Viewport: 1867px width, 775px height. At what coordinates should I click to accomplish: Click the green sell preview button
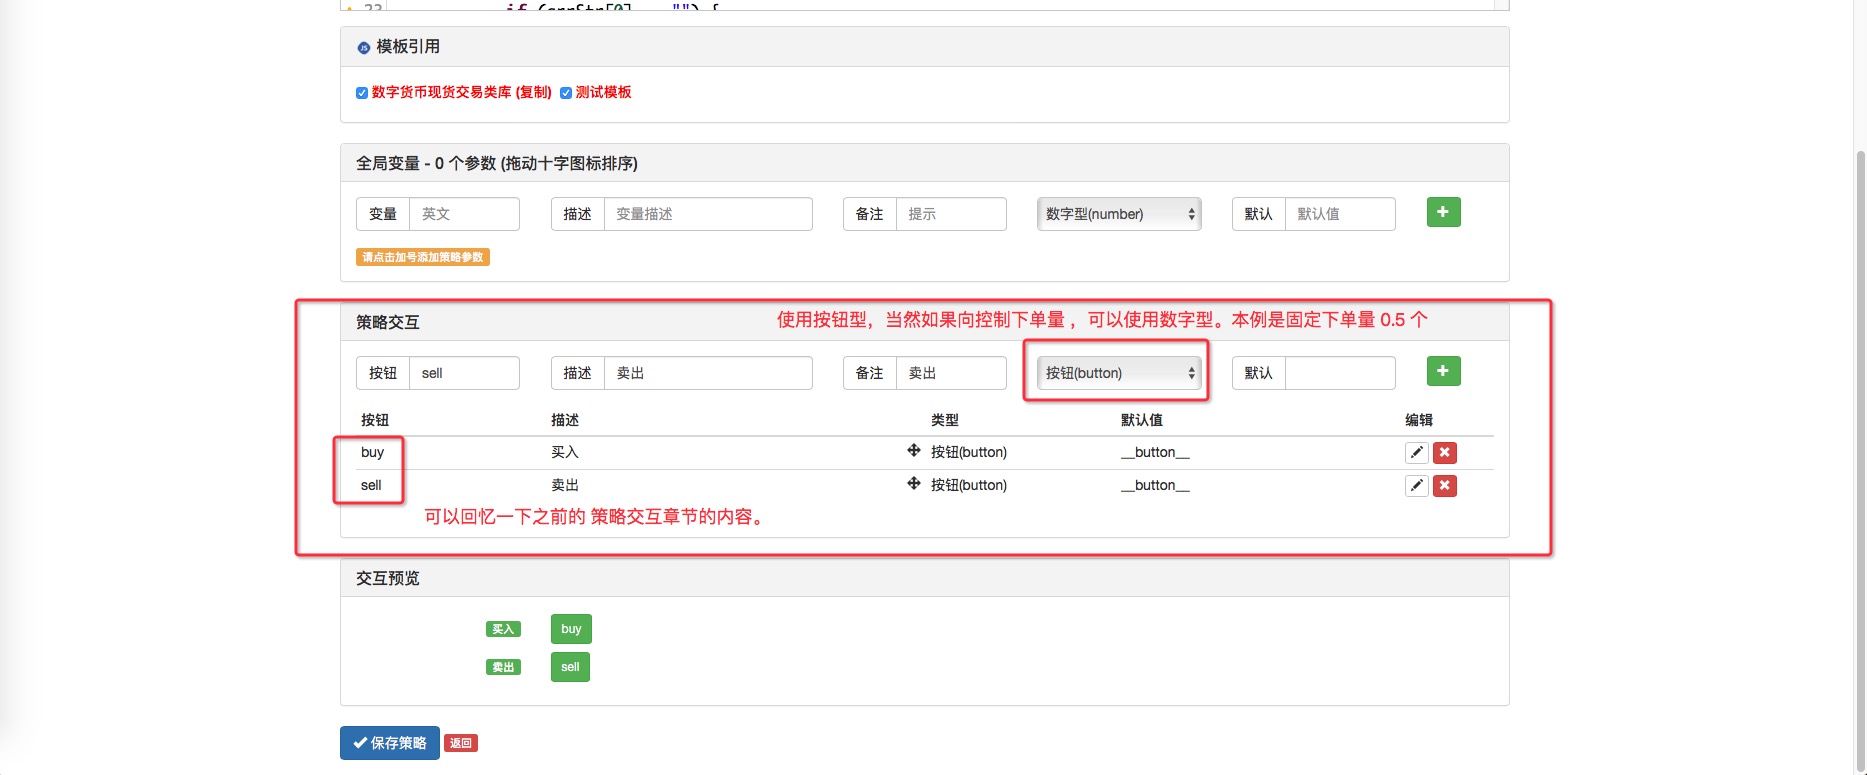pos(570,667)
